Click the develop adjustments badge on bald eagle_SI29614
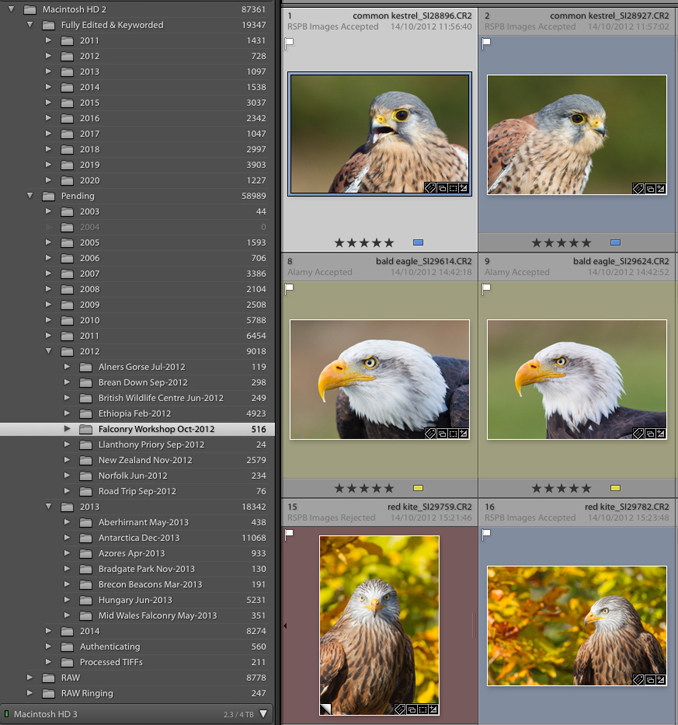This screenshot has height=725, width=678. pyautogui.click(x=463, y=435)
